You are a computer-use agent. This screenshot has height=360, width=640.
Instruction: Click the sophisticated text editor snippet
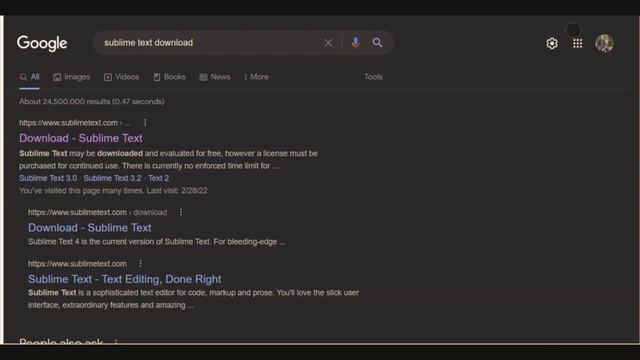pos(193,299)
